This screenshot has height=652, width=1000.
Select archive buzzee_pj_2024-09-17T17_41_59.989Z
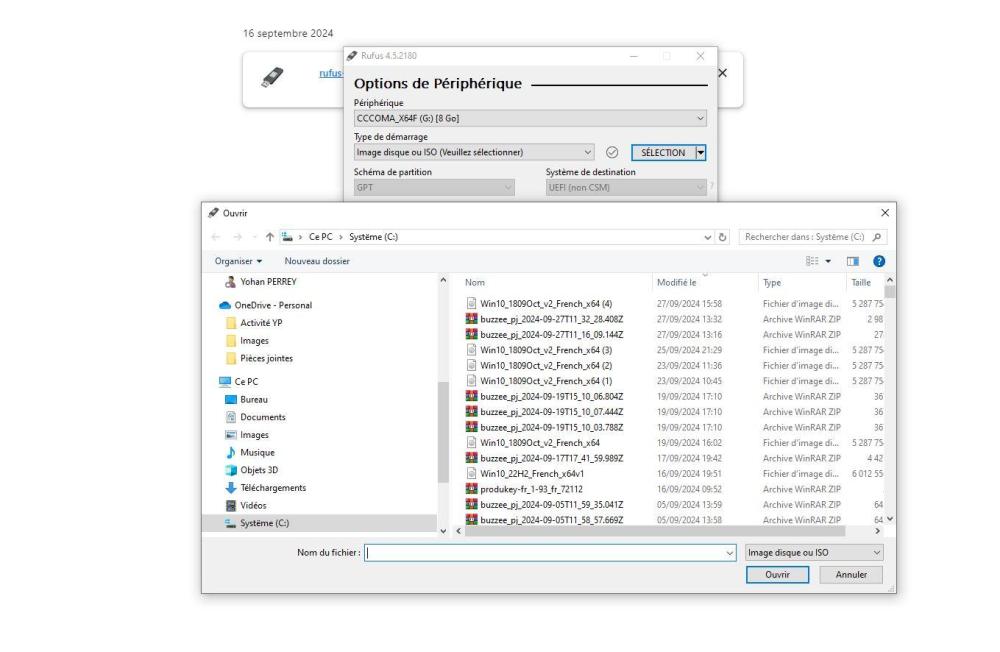point(552,458)
